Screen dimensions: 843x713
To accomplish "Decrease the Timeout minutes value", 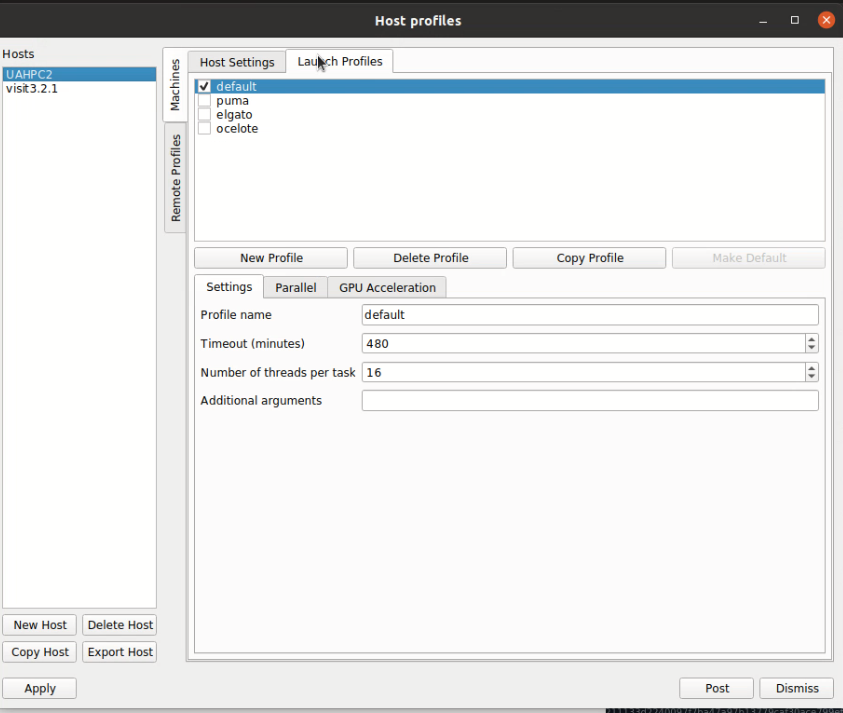I will coord(812,348).
